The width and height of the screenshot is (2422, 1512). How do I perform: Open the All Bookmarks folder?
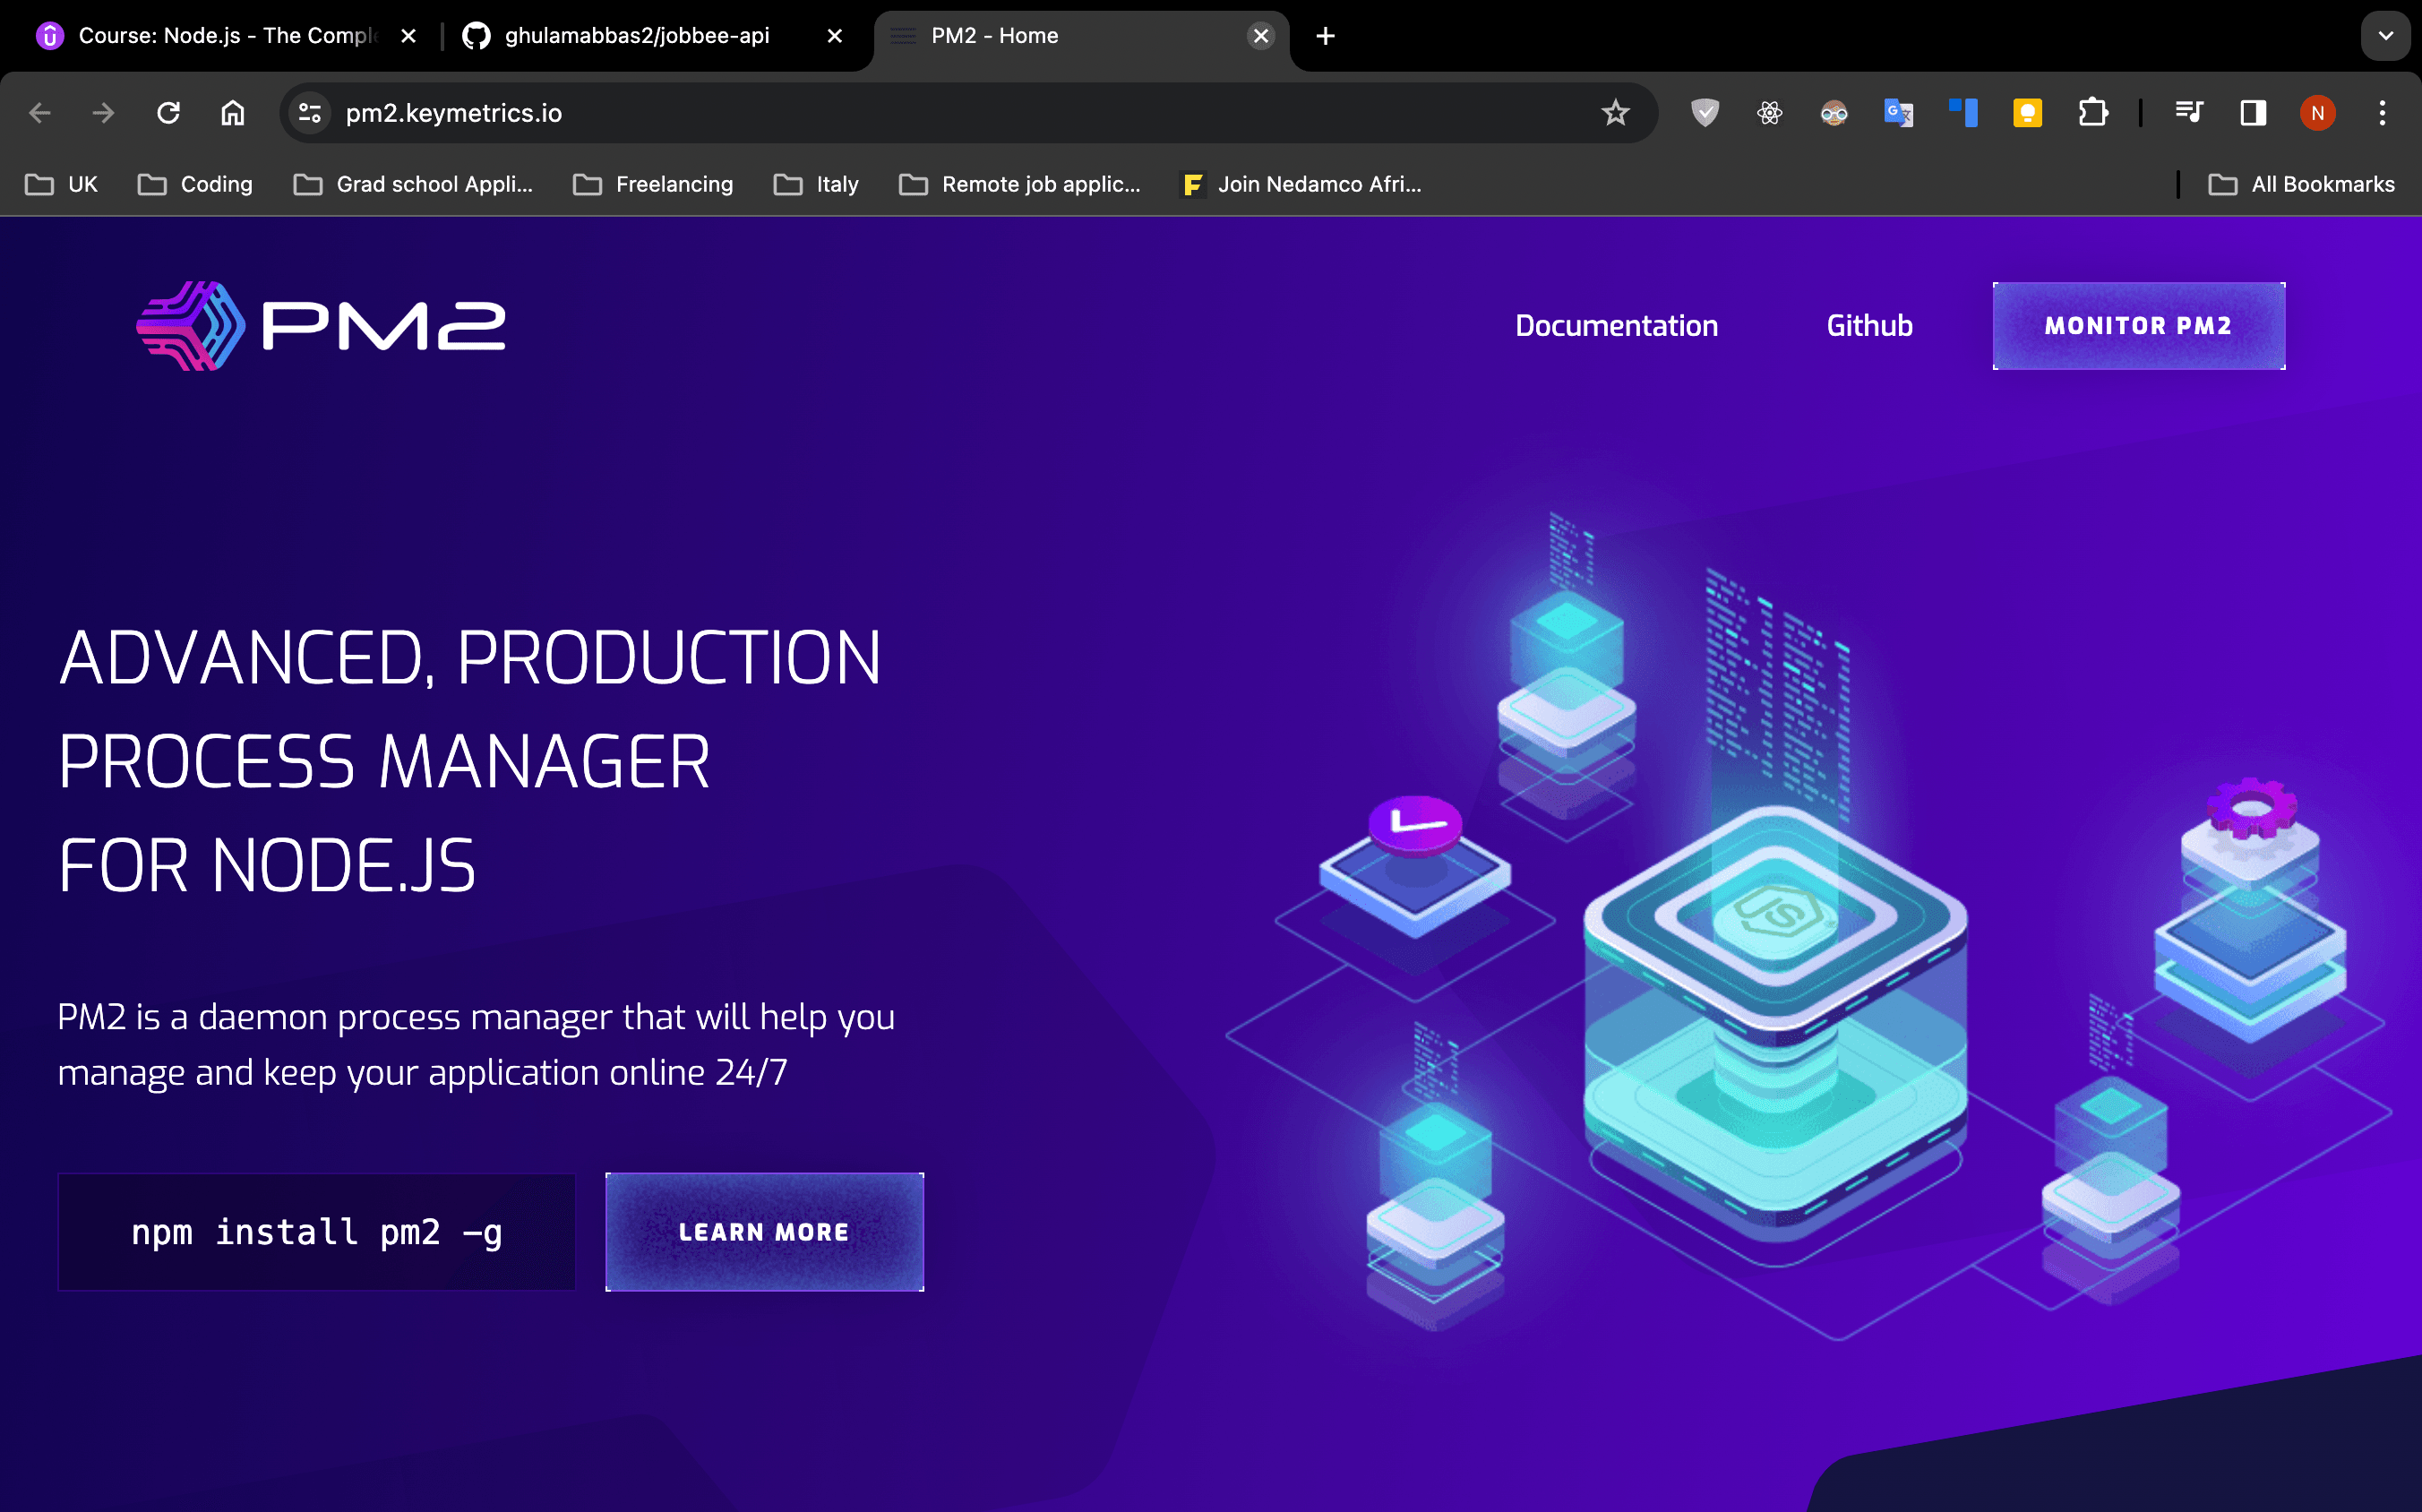(x=2301, y=184)
